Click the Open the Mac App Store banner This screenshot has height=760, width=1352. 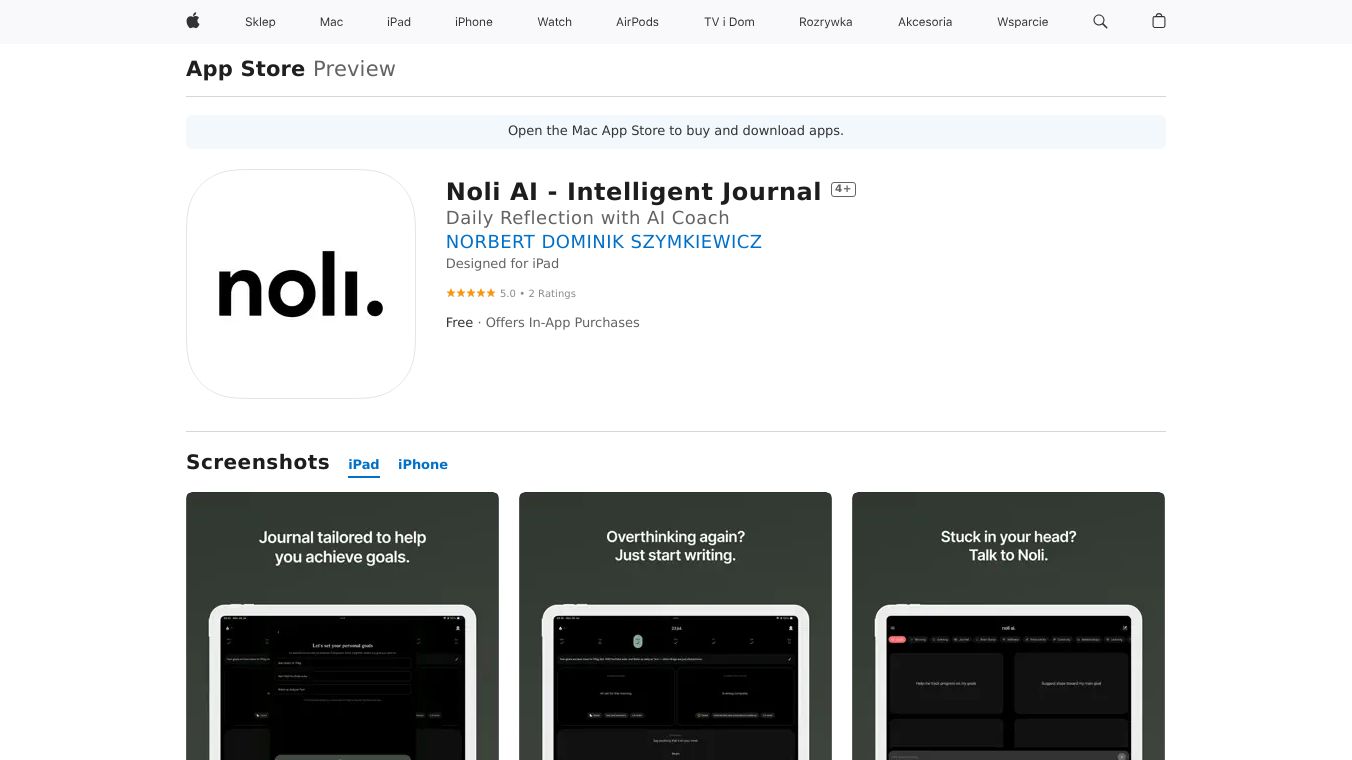point(676,131)
